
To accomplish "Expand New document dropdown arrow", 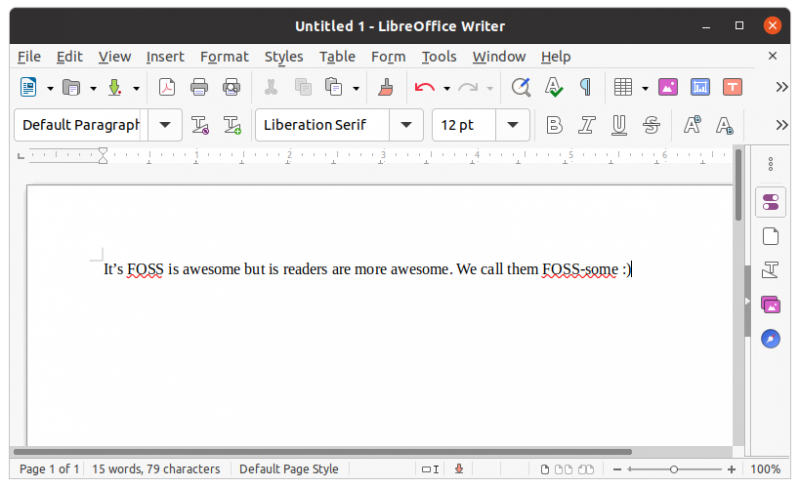I will 50,88.
